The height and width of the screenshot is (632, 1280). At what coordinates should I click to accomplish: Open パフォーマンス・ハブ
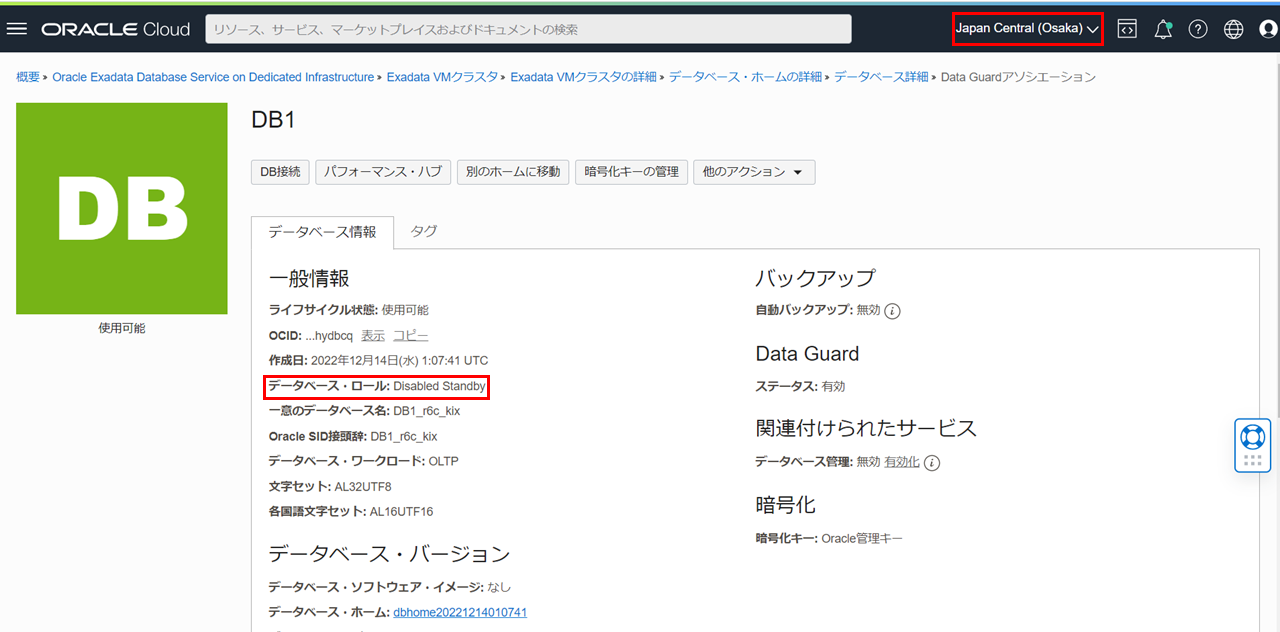pos(383,172)
